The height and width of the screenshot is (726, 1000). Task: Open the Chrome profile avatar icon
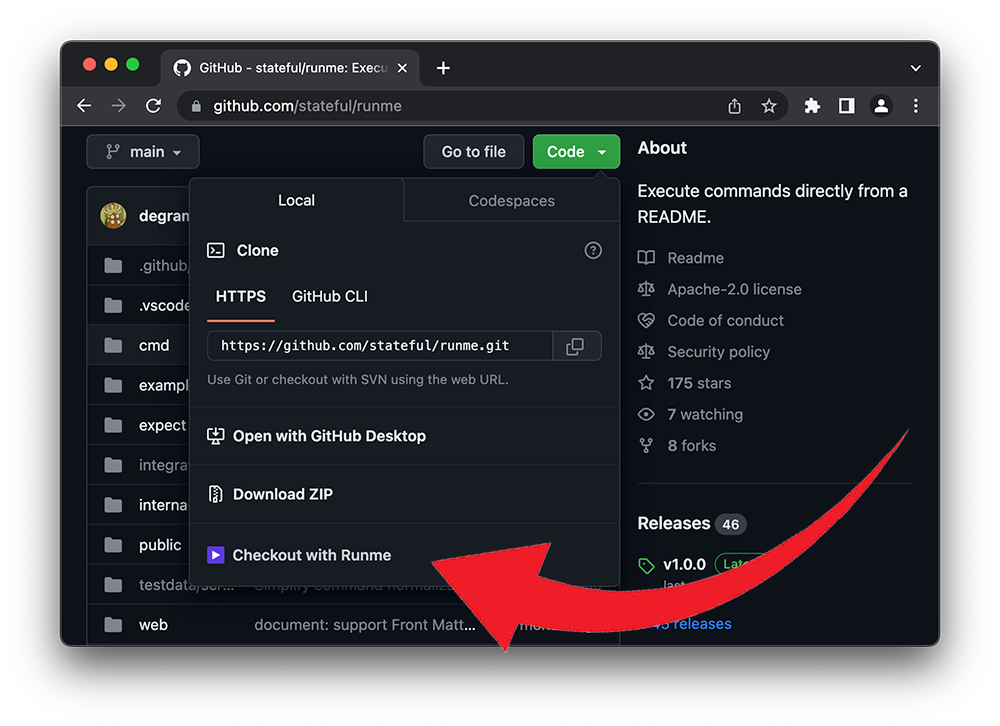tap(880, 106)
